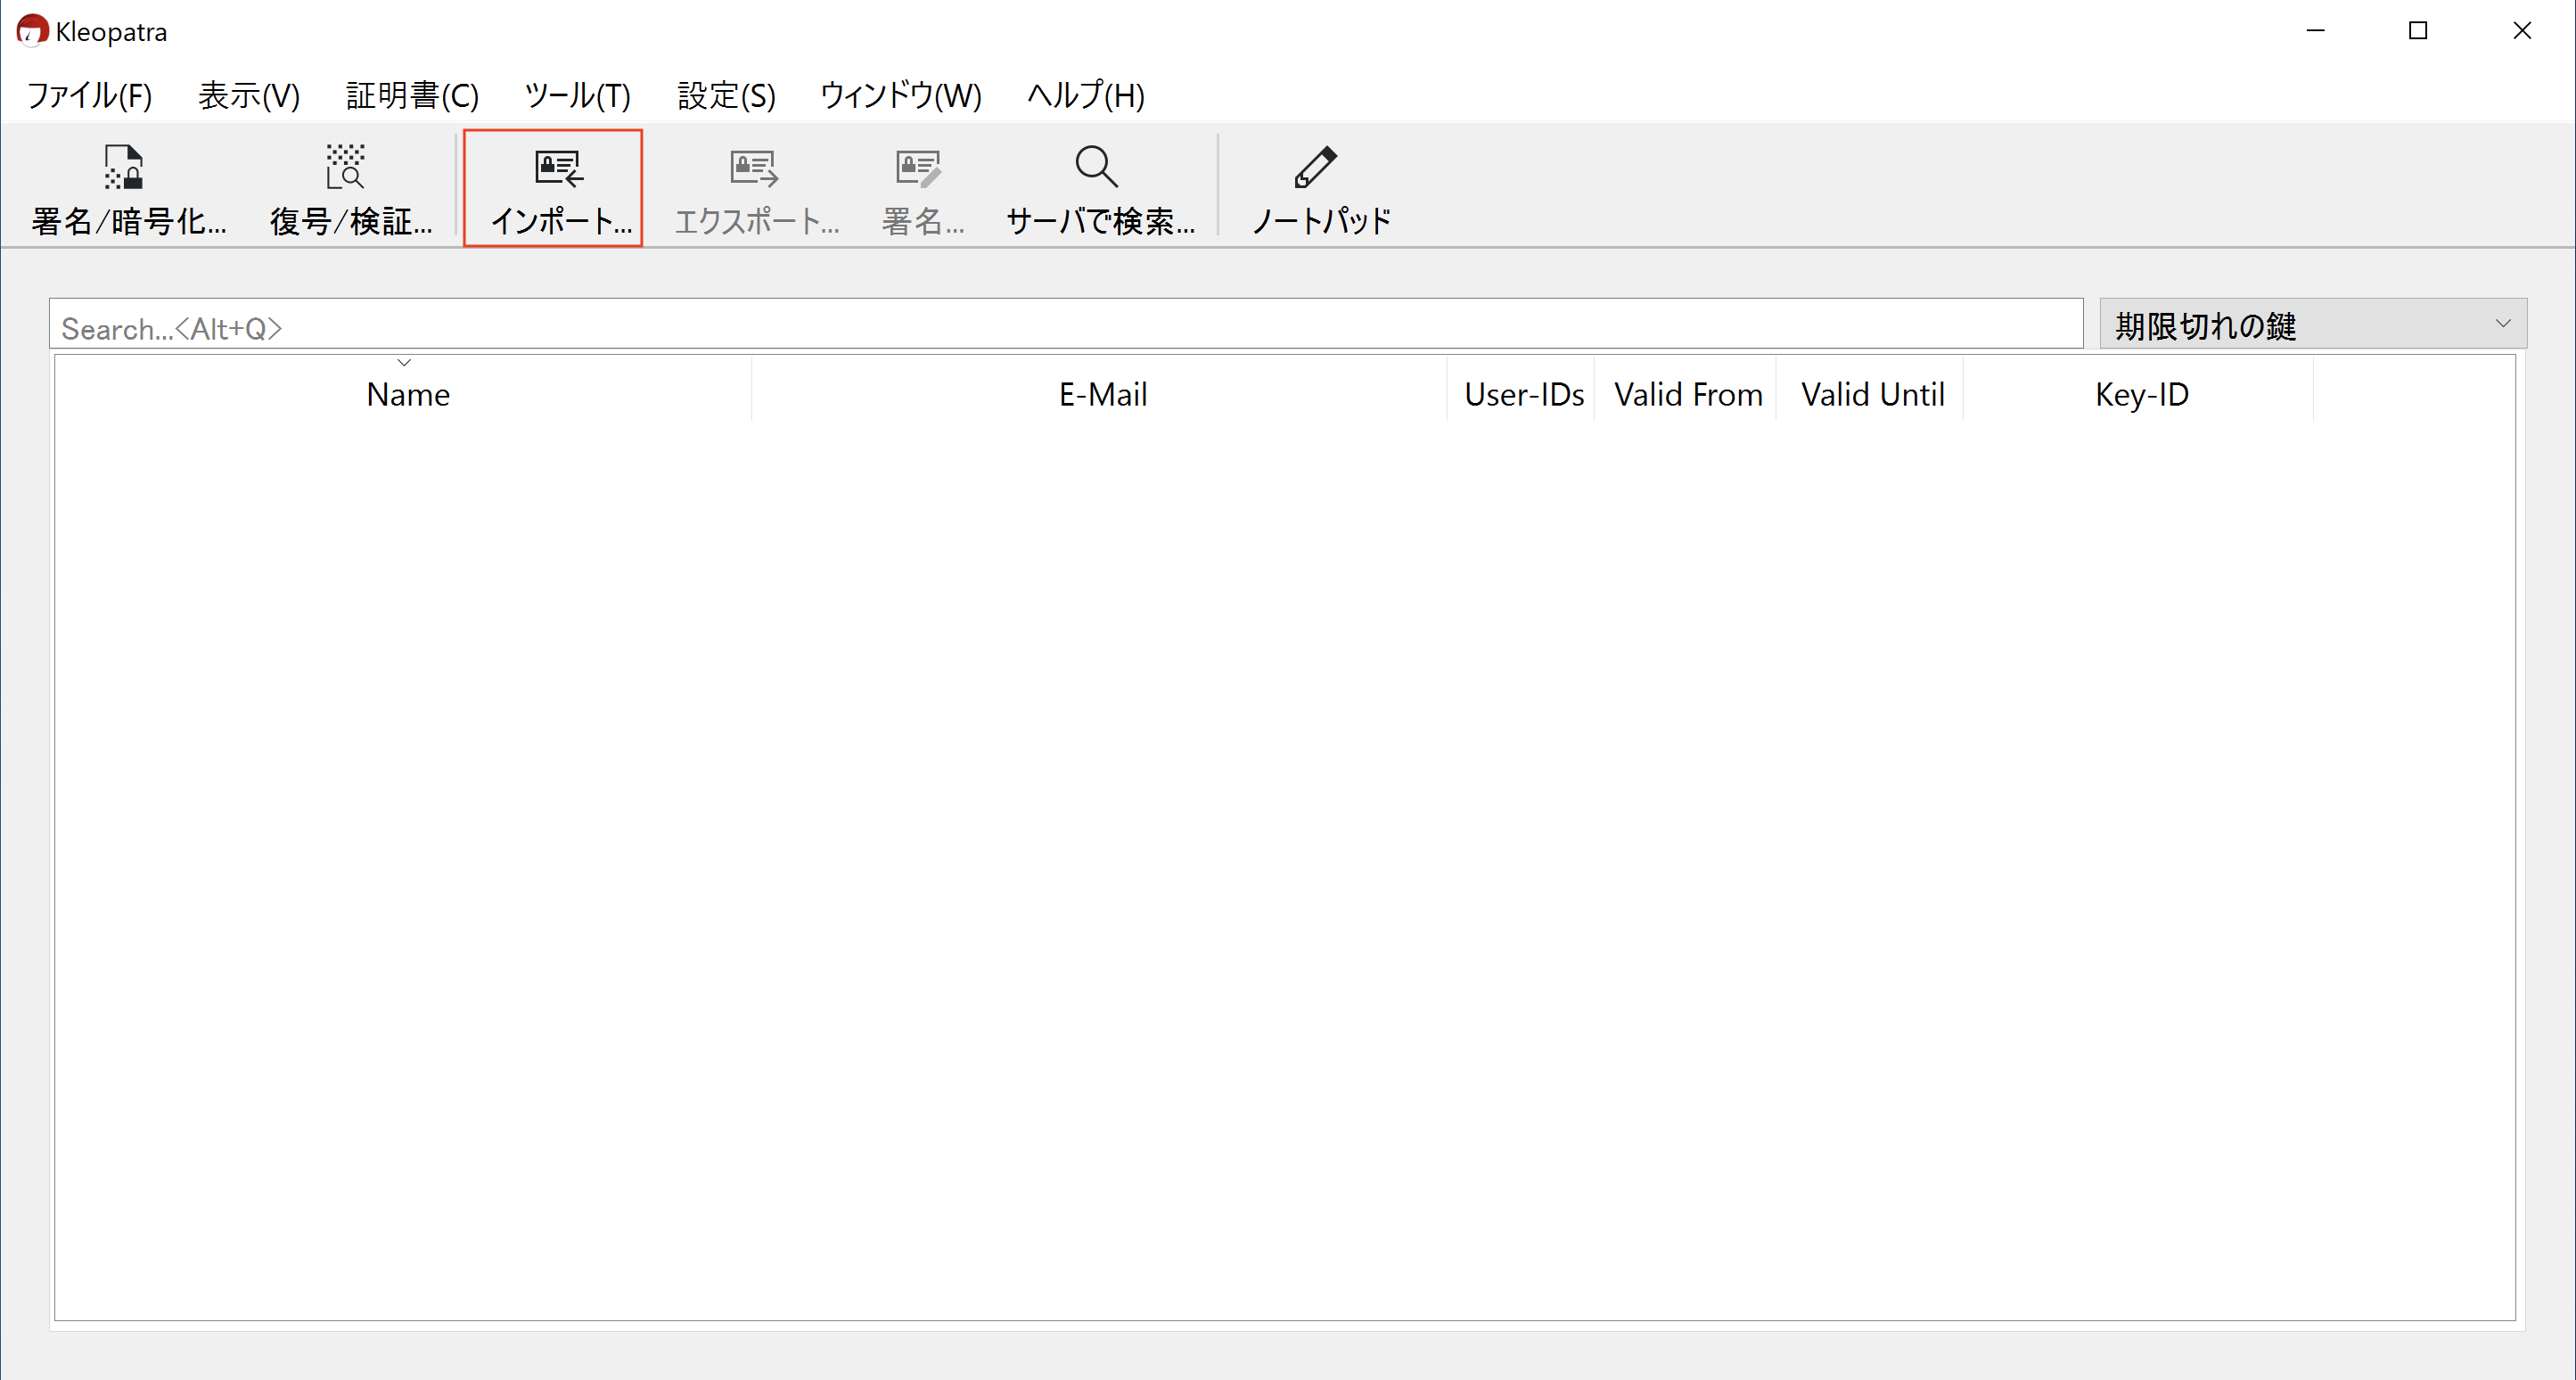Image resolution: width=2576 pixels, height=1380 pixels.
Task: Click the 署名 (Sign) toolbar icon
Action: coord(920,190)
